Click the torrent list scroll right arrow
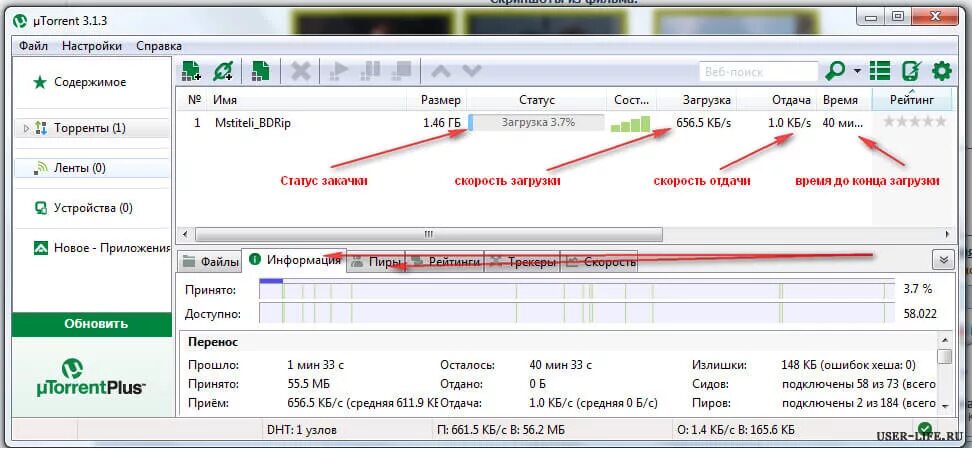Image resolution: width=972 pixels, height=449 pixels. [x=947, y=235]
